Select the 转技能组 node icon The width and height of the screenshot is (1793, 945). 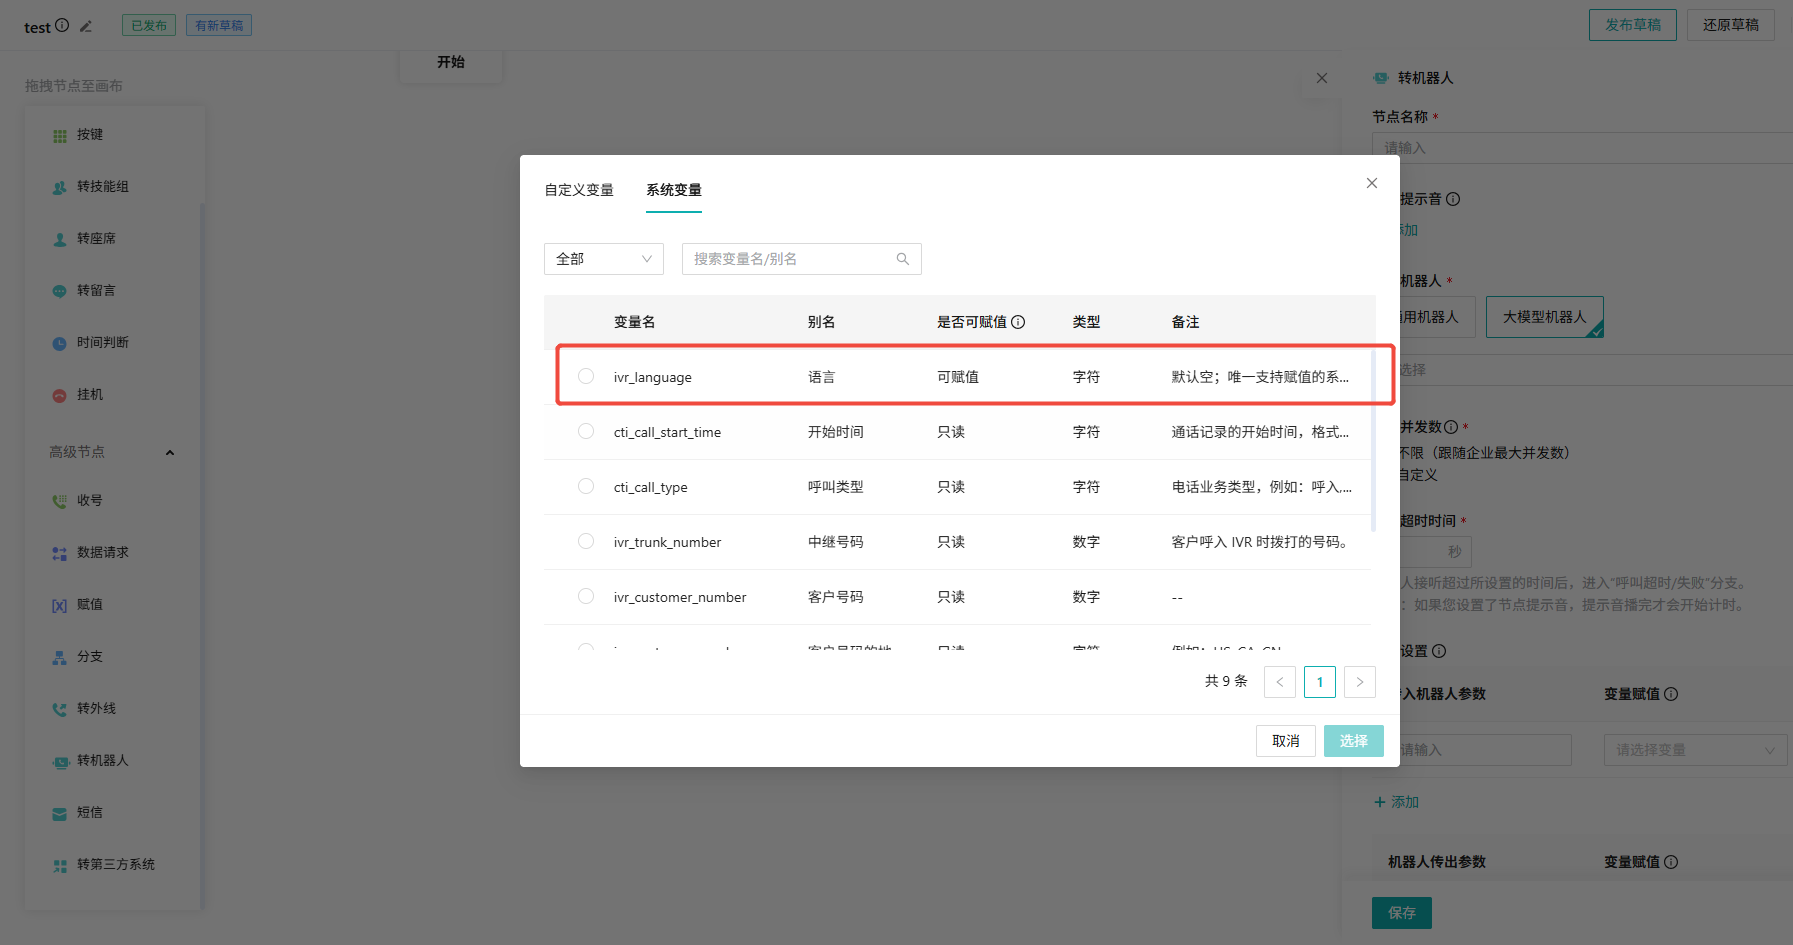pos(60,187)
